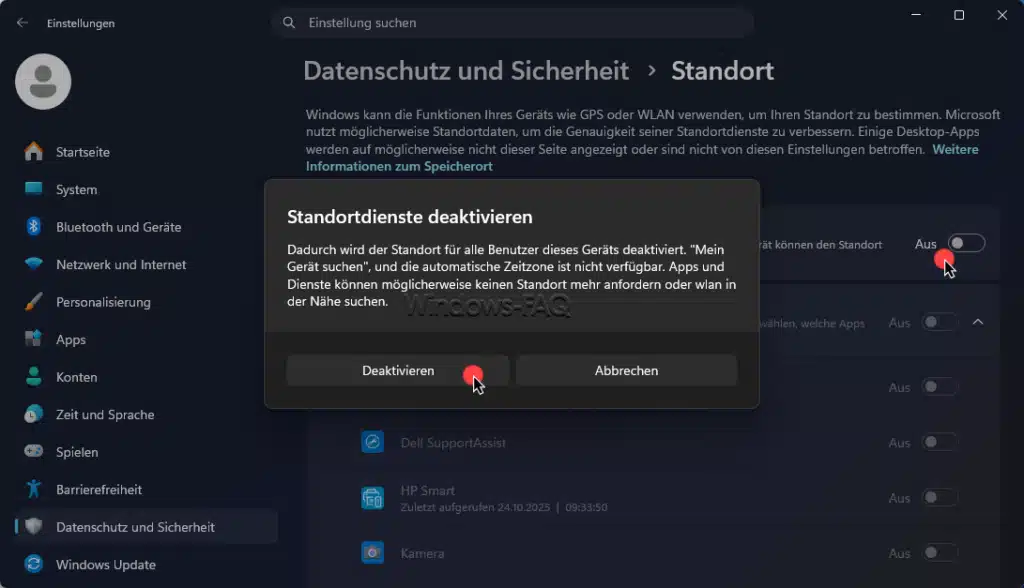Click the HP Smart app icon
Image resolution: width=1024 pixels, height=588 pixels.
coord(372,498)
